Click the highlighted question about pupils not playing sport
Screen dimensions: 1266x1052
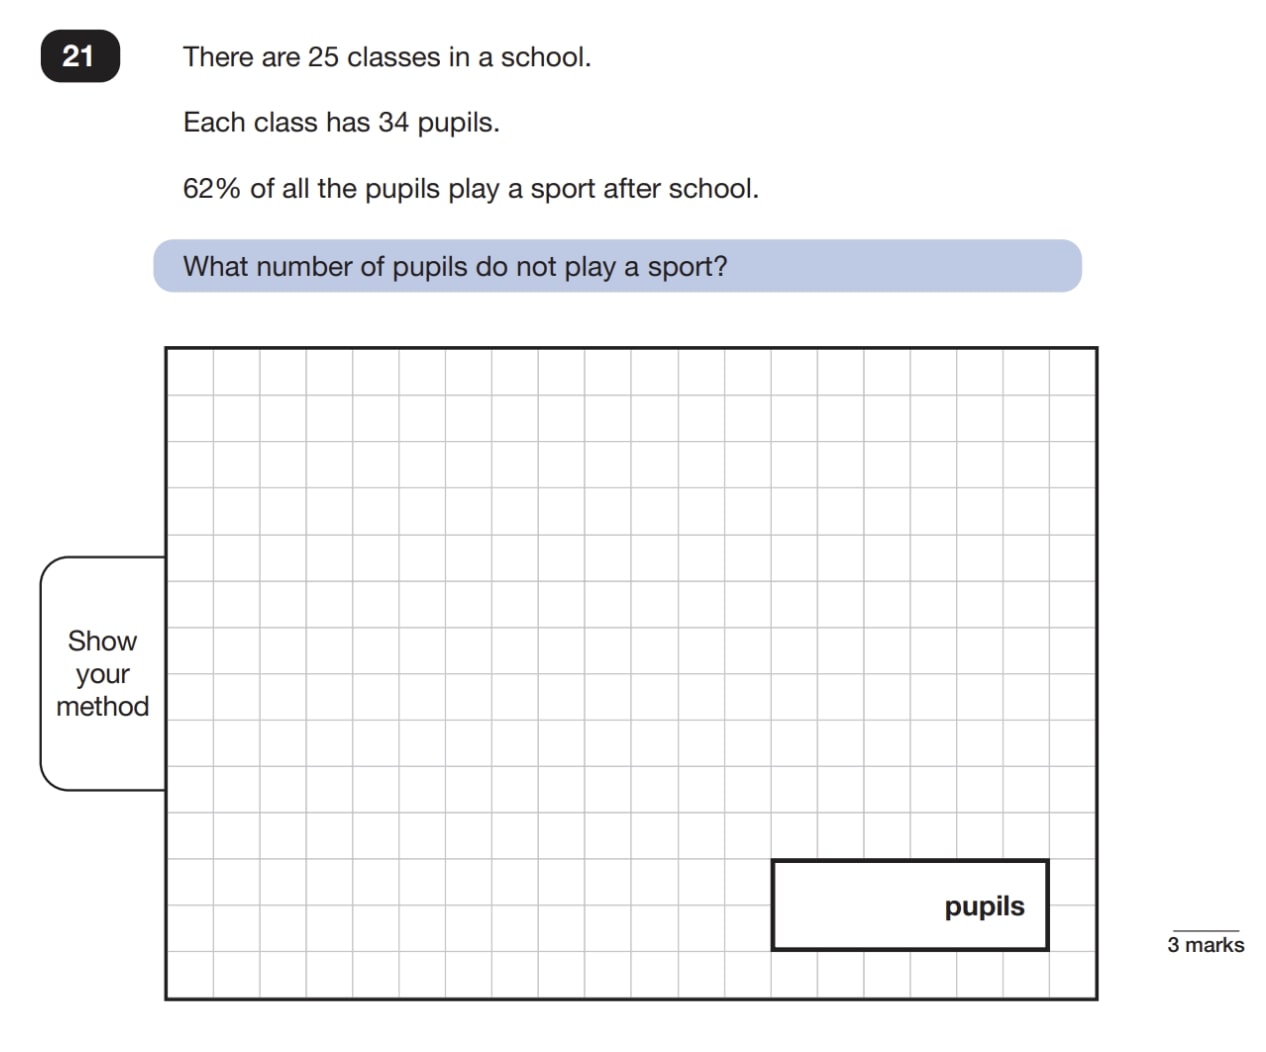455,267
